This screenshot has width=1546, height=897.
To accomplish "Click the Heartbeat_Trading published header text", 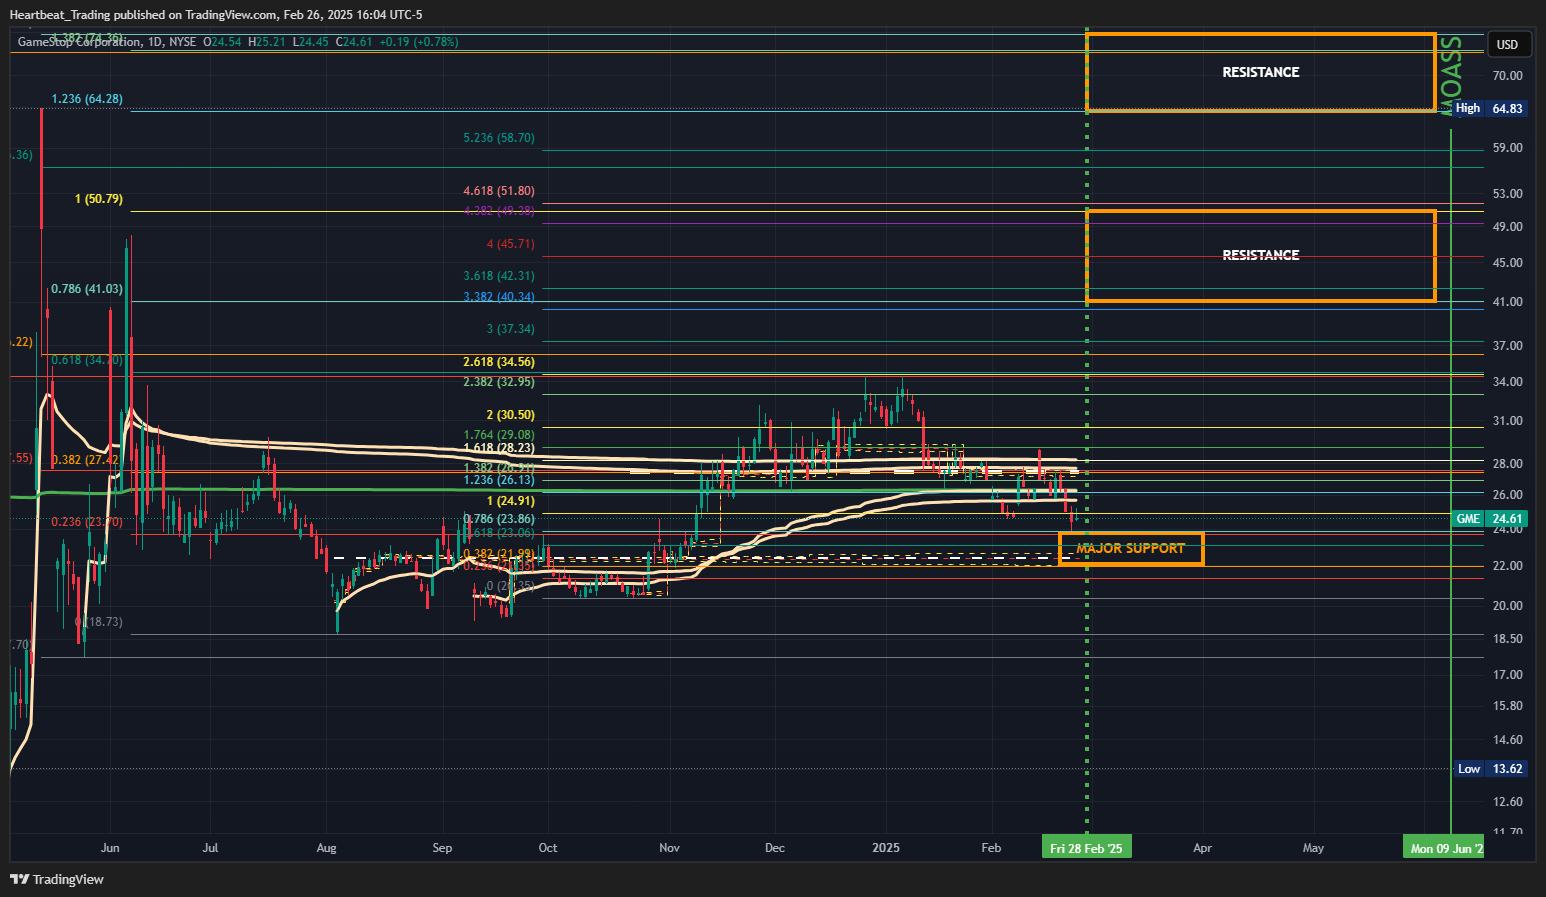I will click(216, 14).
